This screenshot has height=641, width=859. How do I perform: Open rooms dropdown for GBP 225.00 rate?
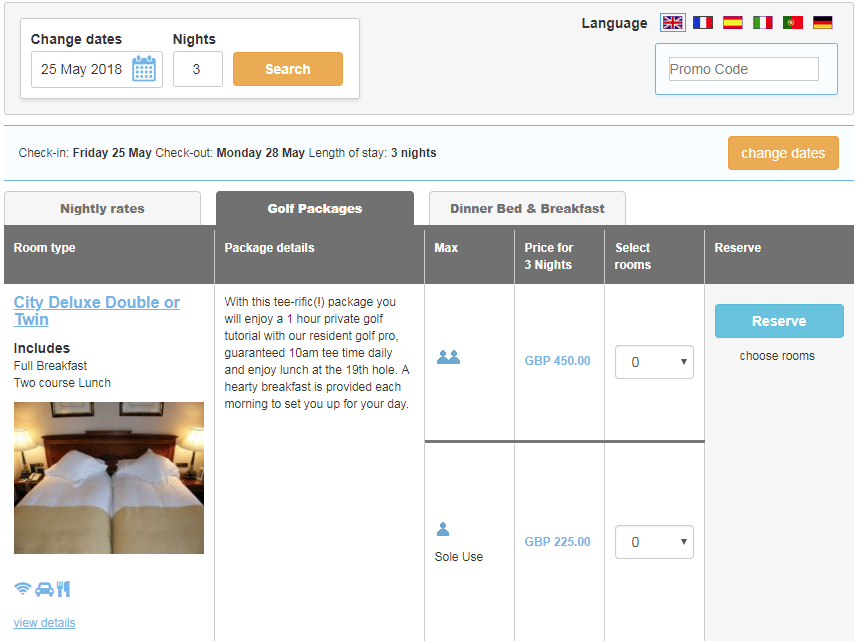(654, 542)
